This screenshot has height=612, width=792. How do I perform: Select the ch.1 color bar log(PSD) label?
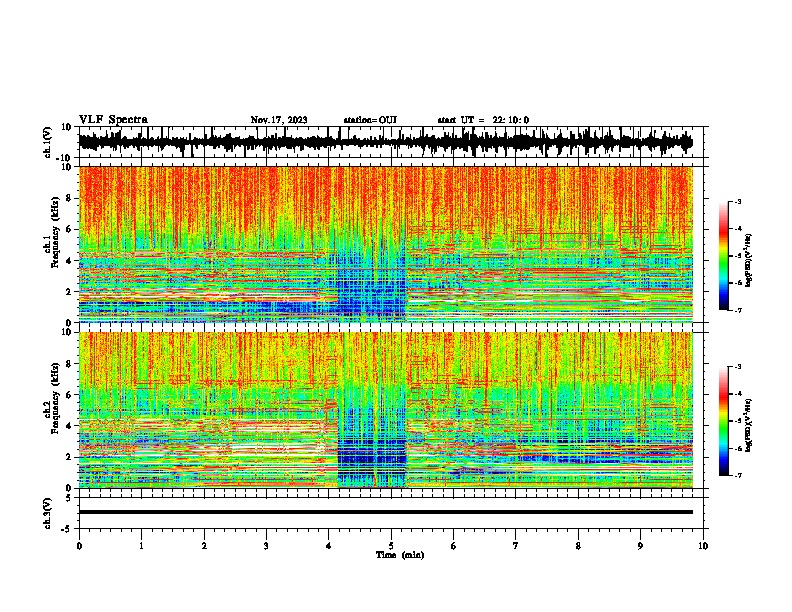[x=749, y=260]
